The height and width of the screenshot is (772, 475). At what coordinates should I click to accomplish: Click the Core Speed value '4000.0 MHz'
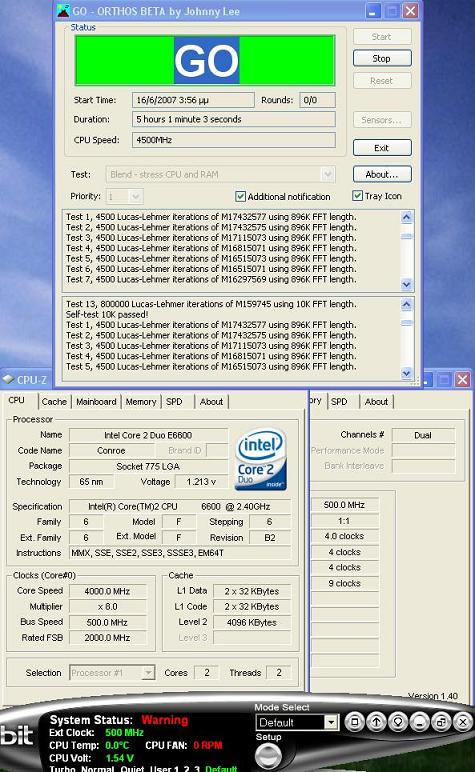(107, 591)
